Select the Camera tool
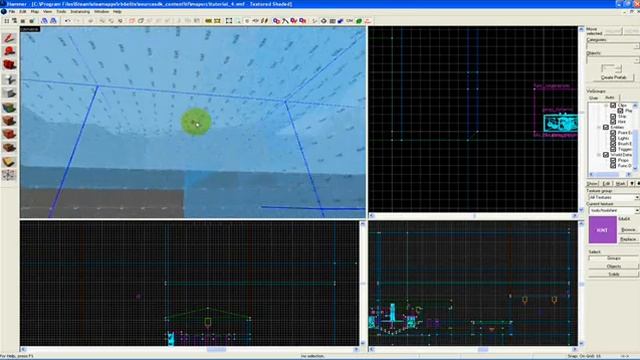The width and height of the screenshot is (640, 360). (9, 65)
